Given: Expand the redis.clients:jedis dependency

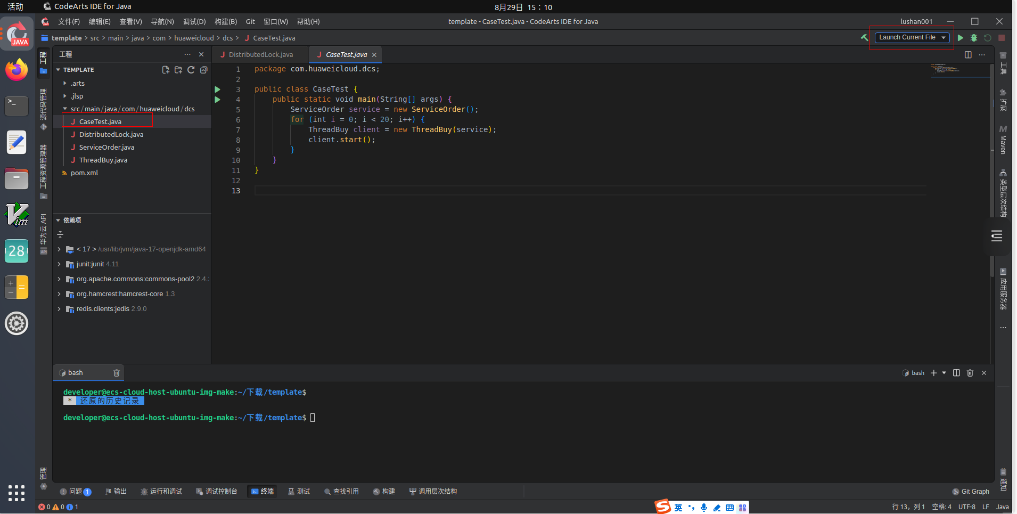Looking at the screenshot, I should 60,310.
